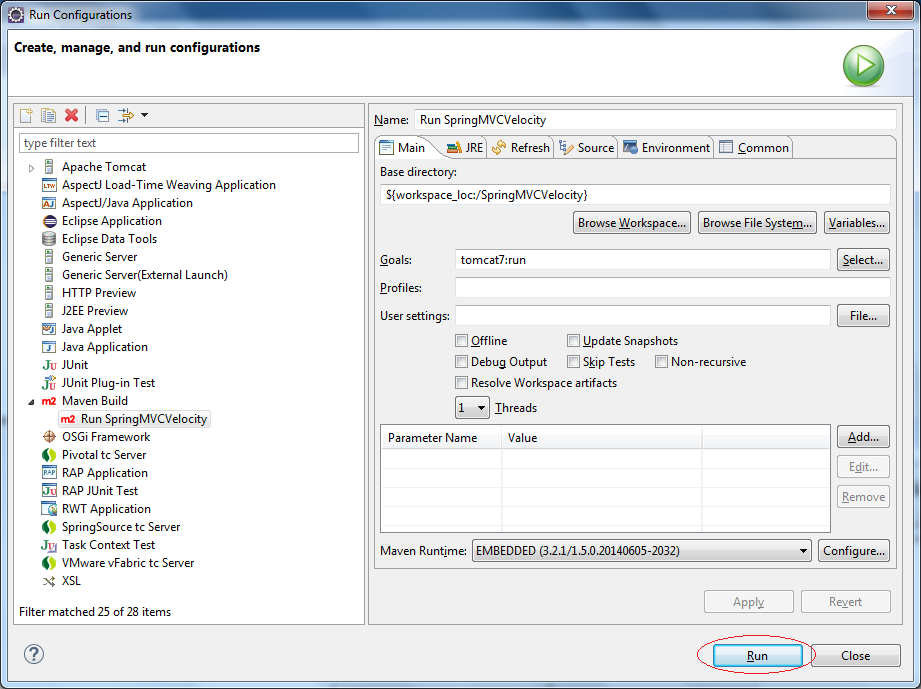The height and width of the screenshot is (689, 921).
Task: Enable the Non-recursive checkbox
Action: point(661,362)
